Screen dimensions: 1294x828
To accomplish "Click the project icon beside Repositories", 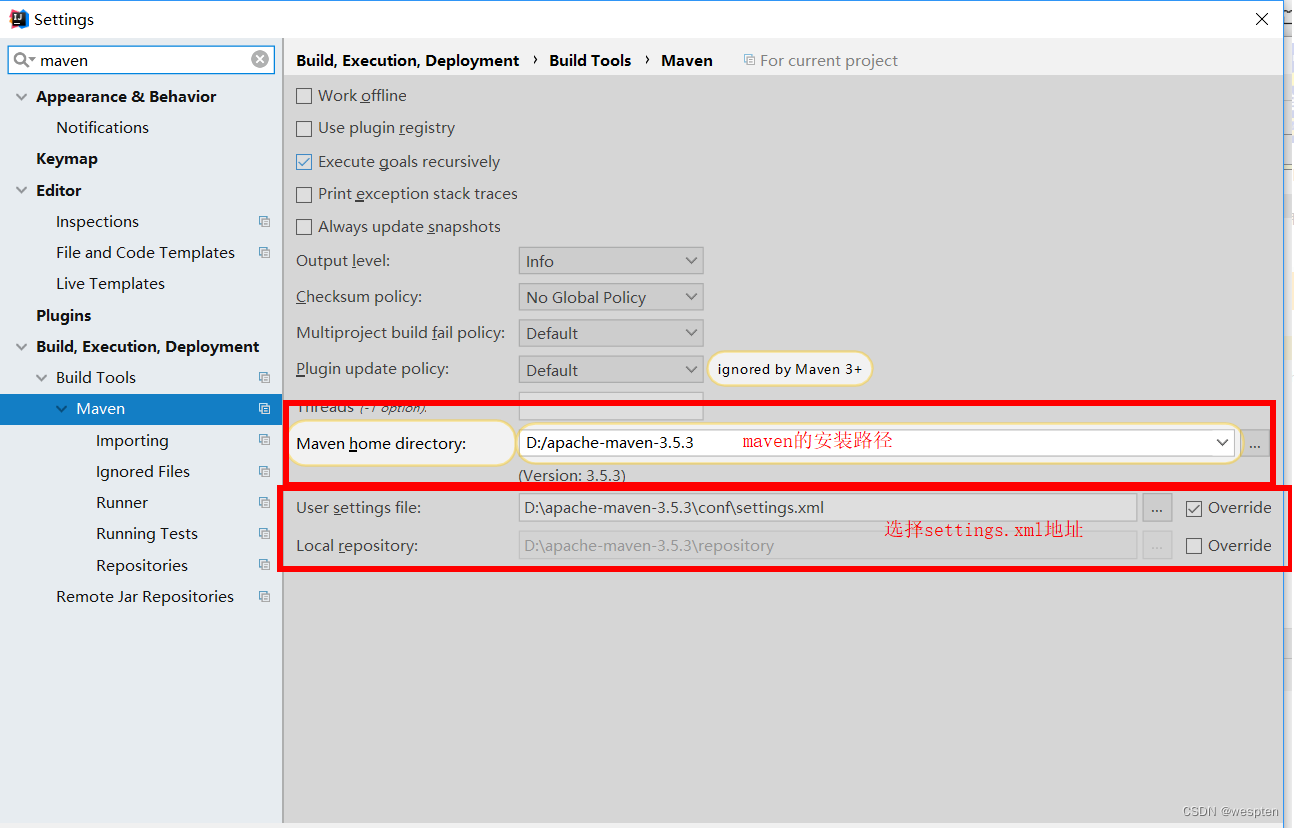I will 264,565.
